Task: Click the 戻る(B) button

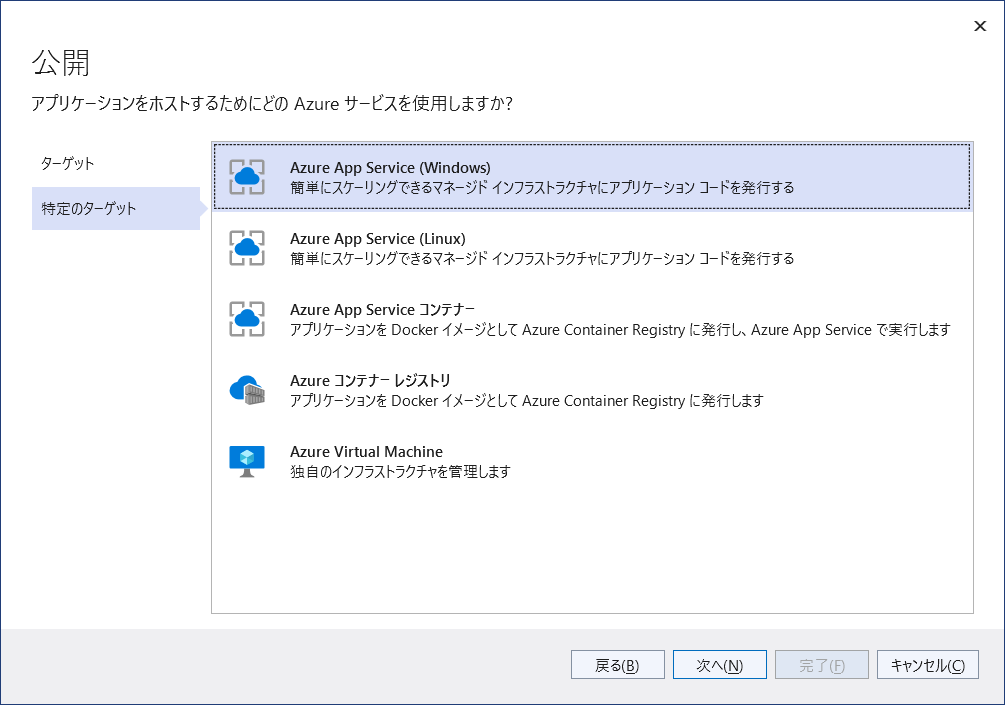Action: point(617,664)
